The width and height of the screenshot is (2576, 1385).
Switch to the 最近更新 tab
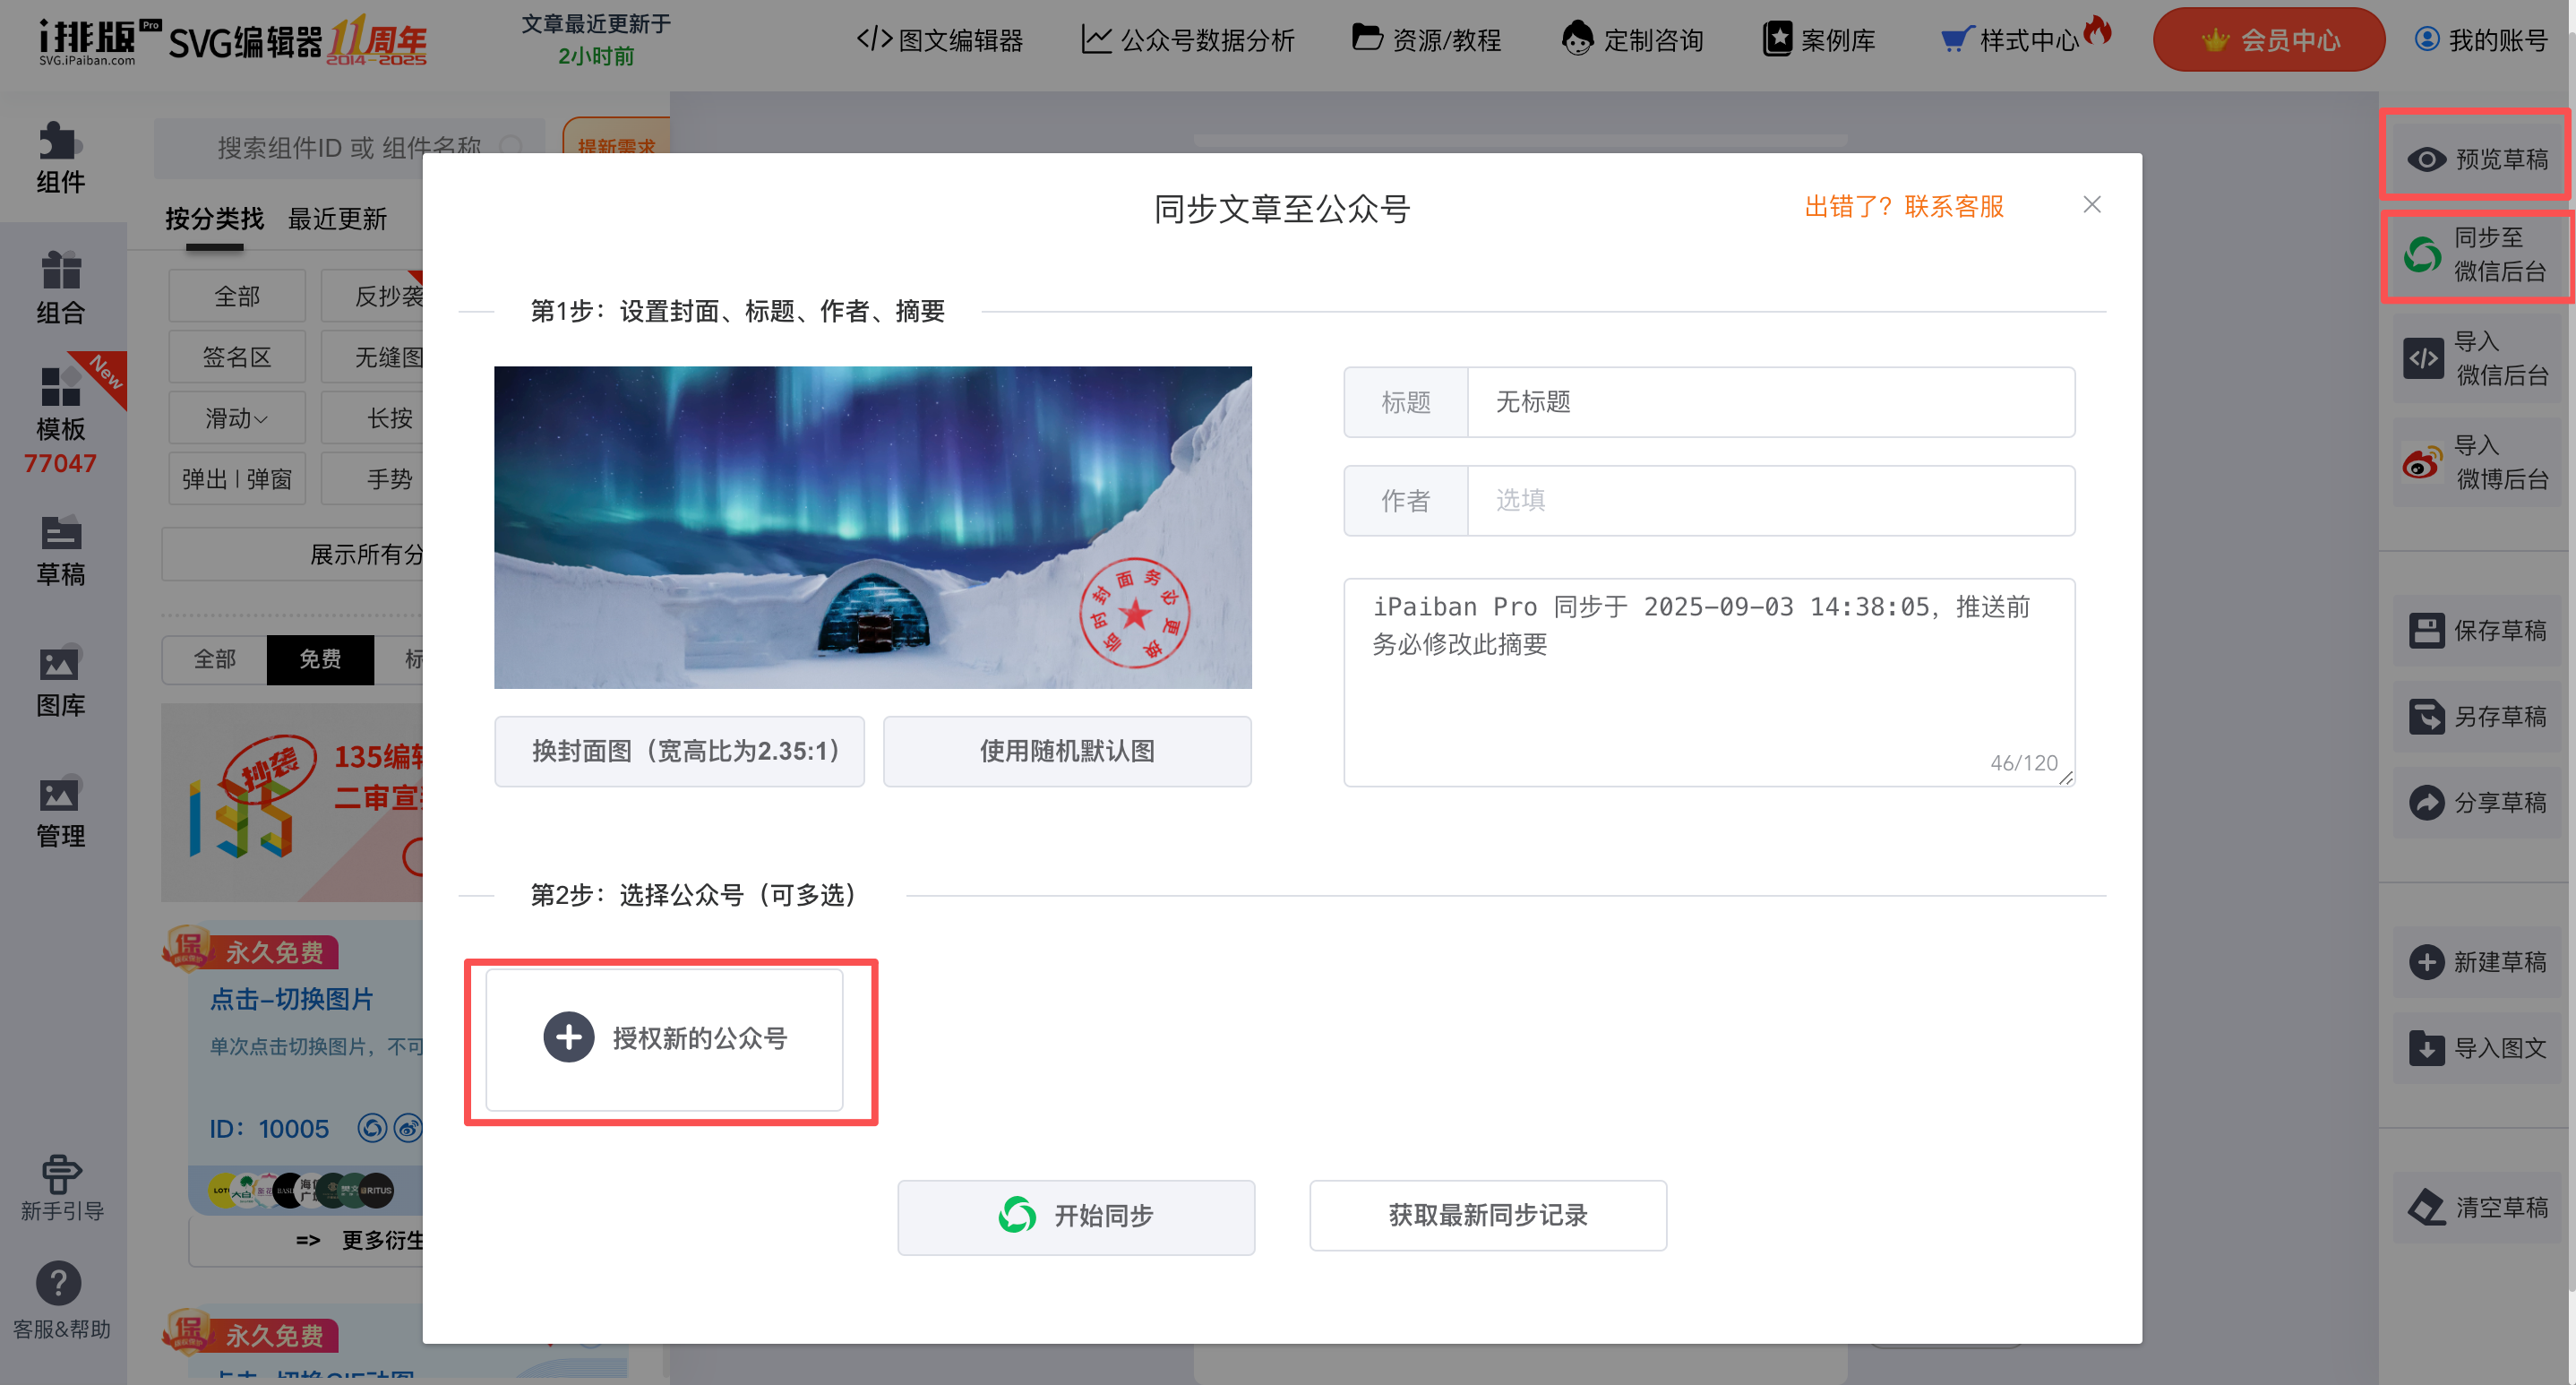click(337, 219)
